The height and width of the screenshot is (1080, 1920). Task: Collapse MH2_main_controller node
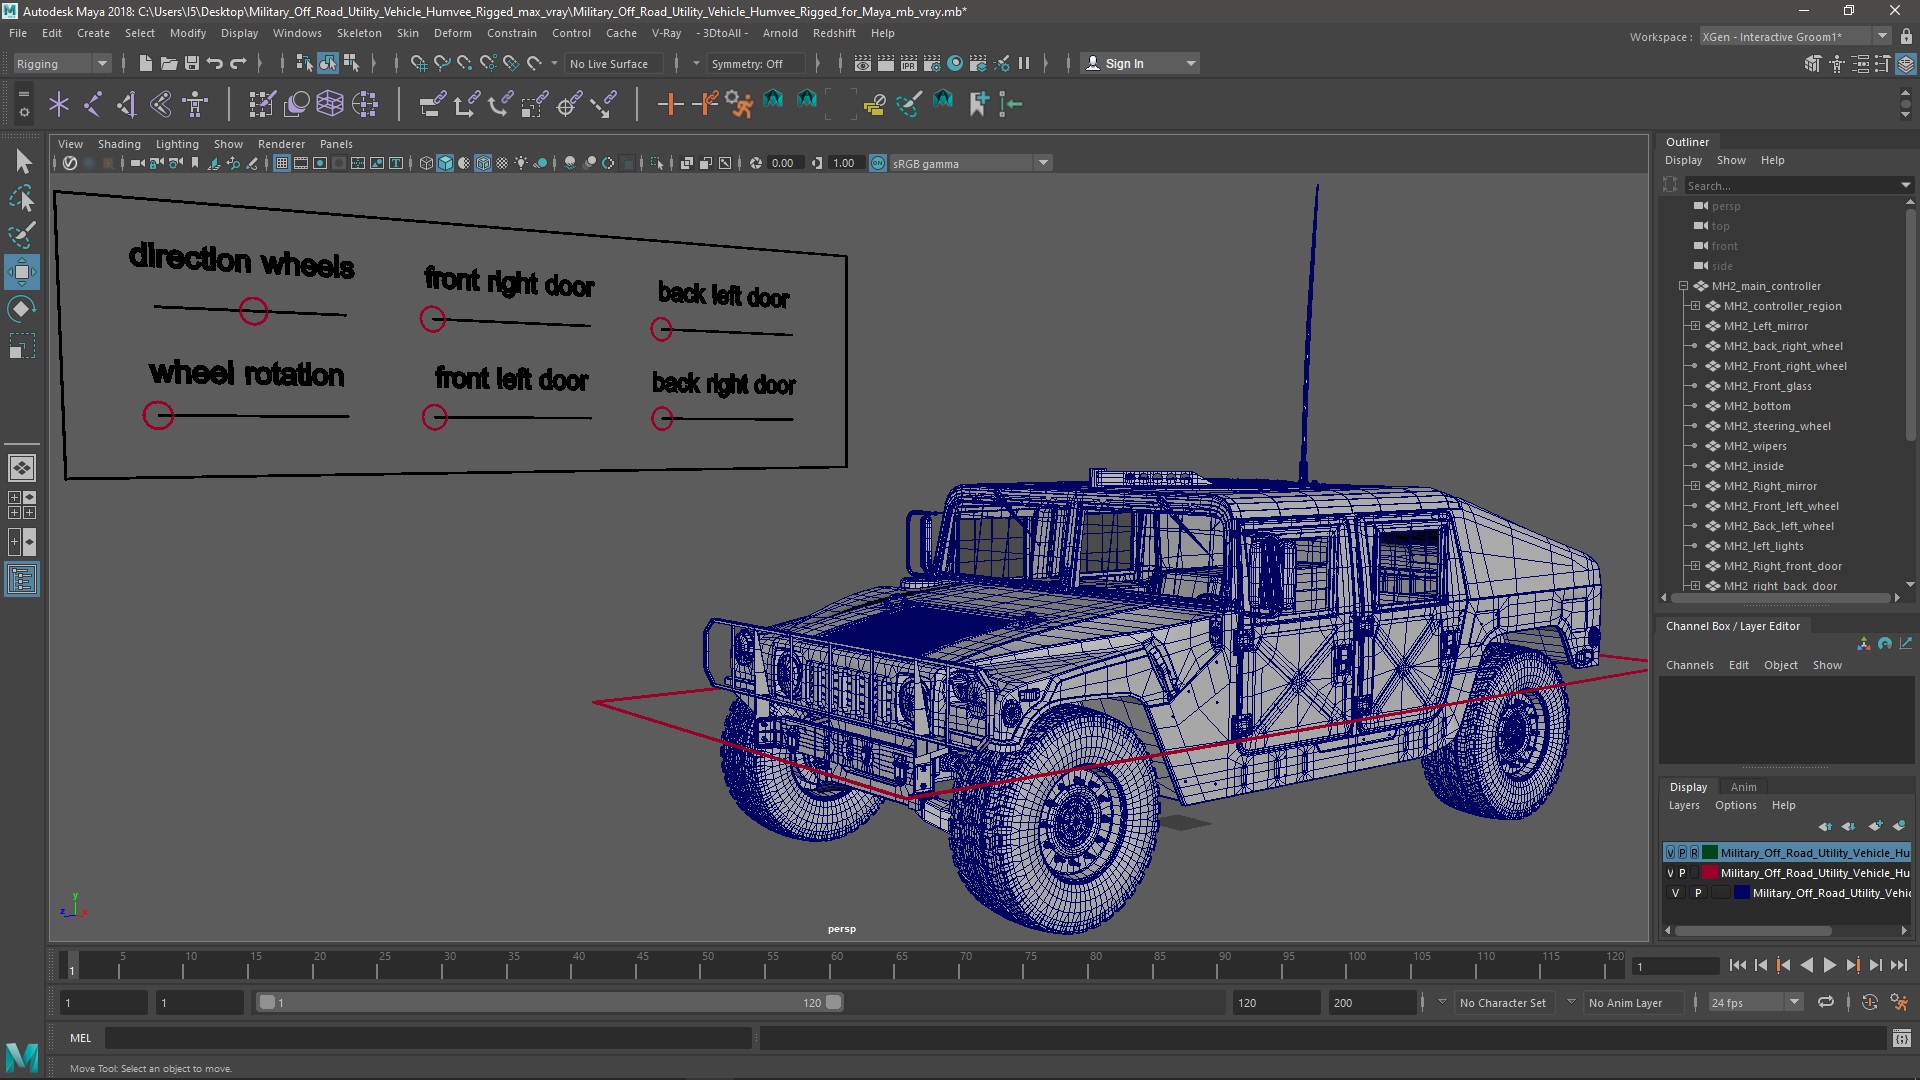1683,286
